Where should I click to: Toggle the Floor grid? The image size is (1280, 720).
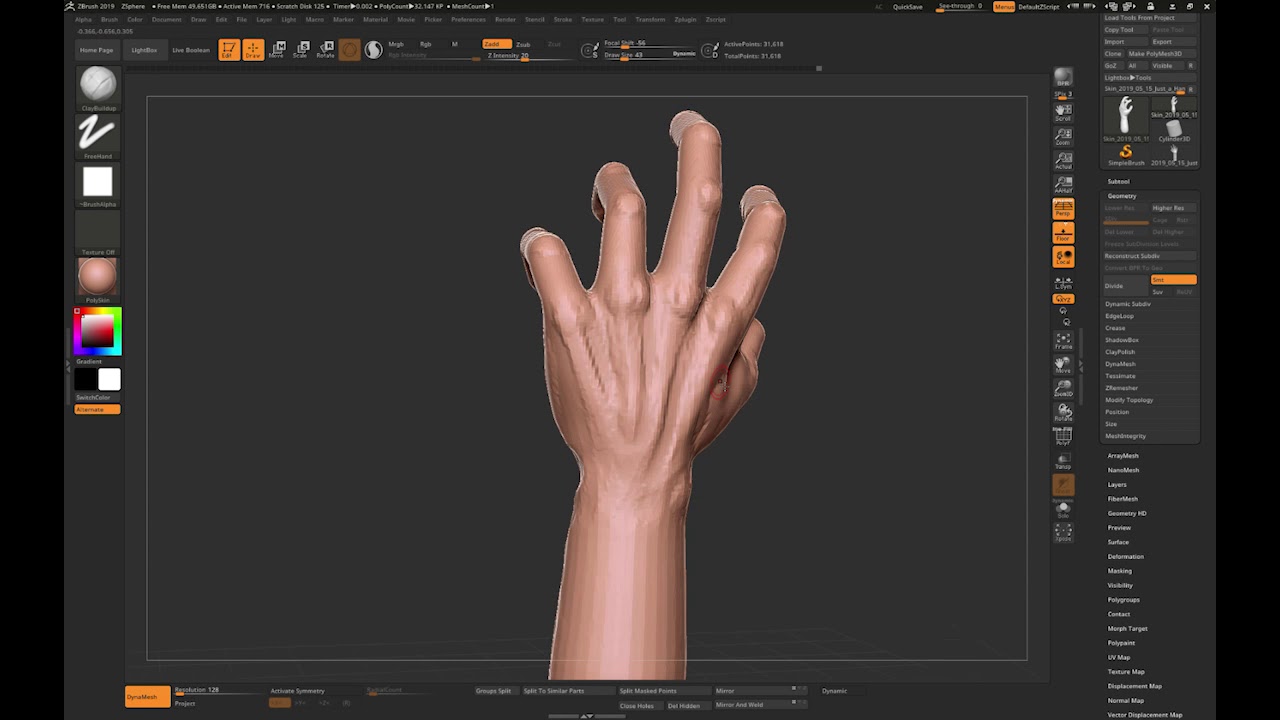tap(1063, 232)
